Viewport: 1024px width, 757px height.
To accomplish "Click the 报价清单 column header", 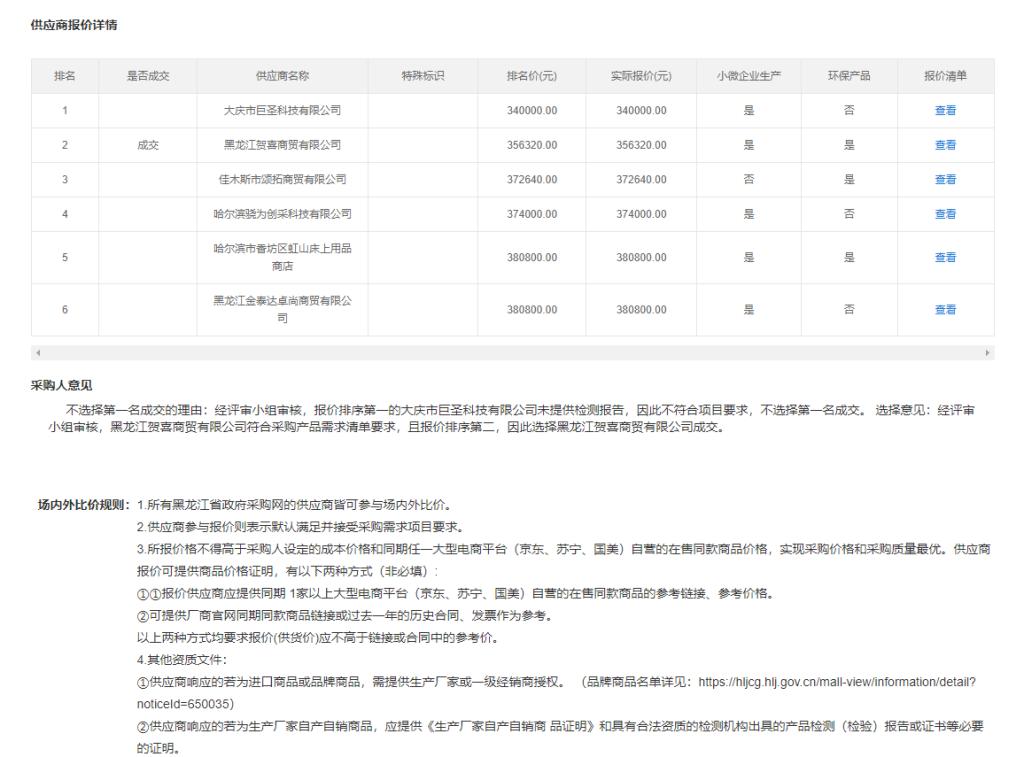I will [x=945, y=76].
